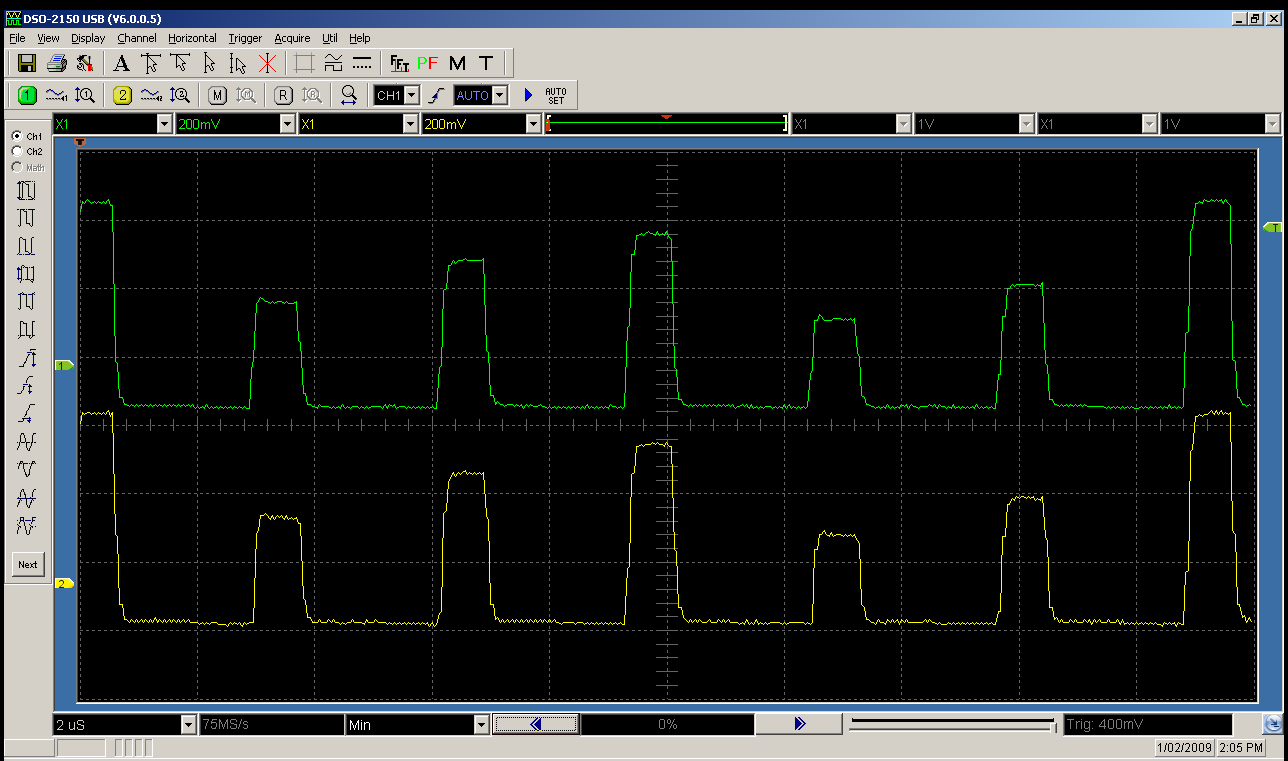Open the Acquire menu
The height and width of the screenshot is (761, 1288).
coord(292,38)
